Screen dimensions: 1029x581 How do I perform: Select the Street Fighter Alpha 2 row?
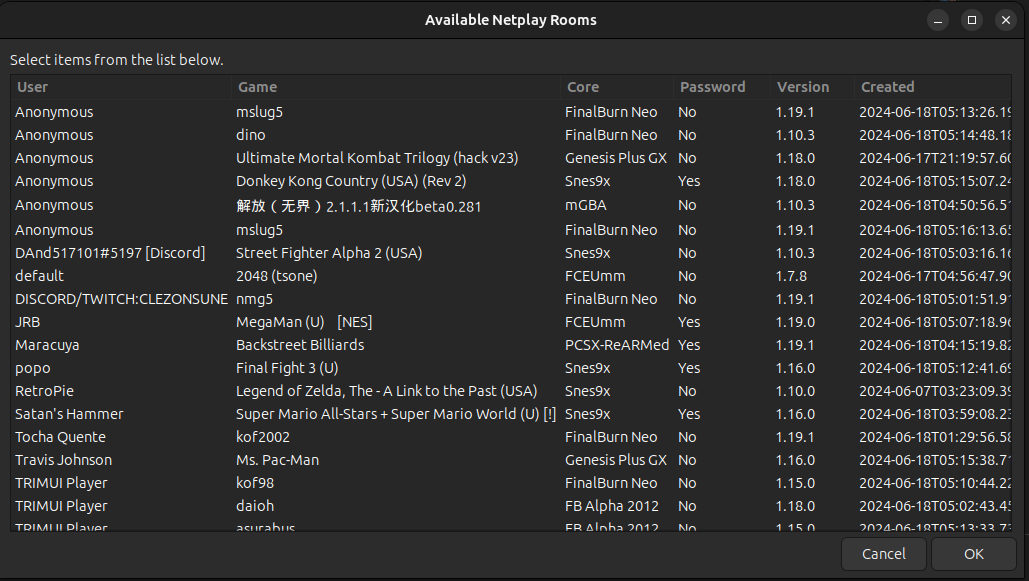tap(329, 253)
